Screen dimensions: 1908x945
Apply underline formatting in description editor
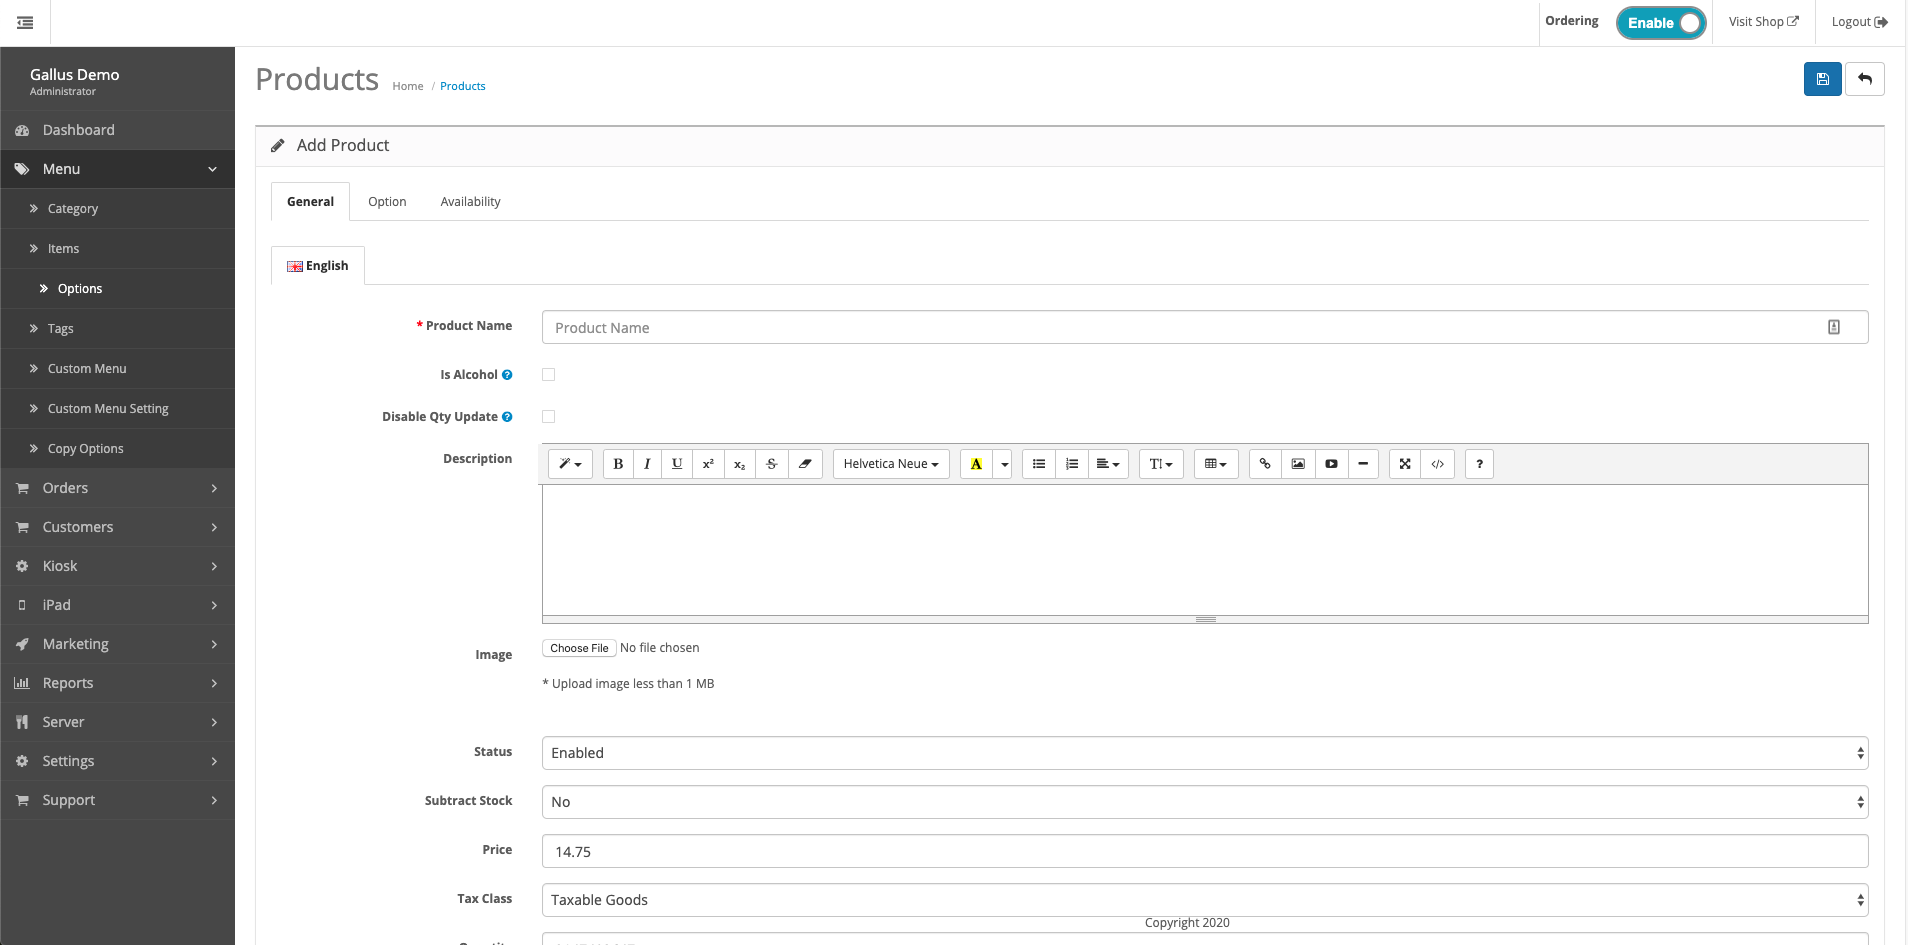pyautogui.click(x=677, y=464)
